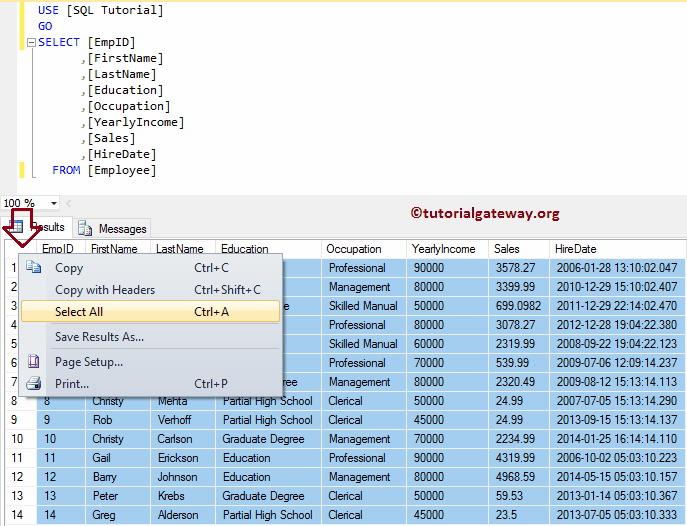Viewport: 687px width, 526px height.
Task: Click the first name cell Greg
Action: click(x=117, y=515)
